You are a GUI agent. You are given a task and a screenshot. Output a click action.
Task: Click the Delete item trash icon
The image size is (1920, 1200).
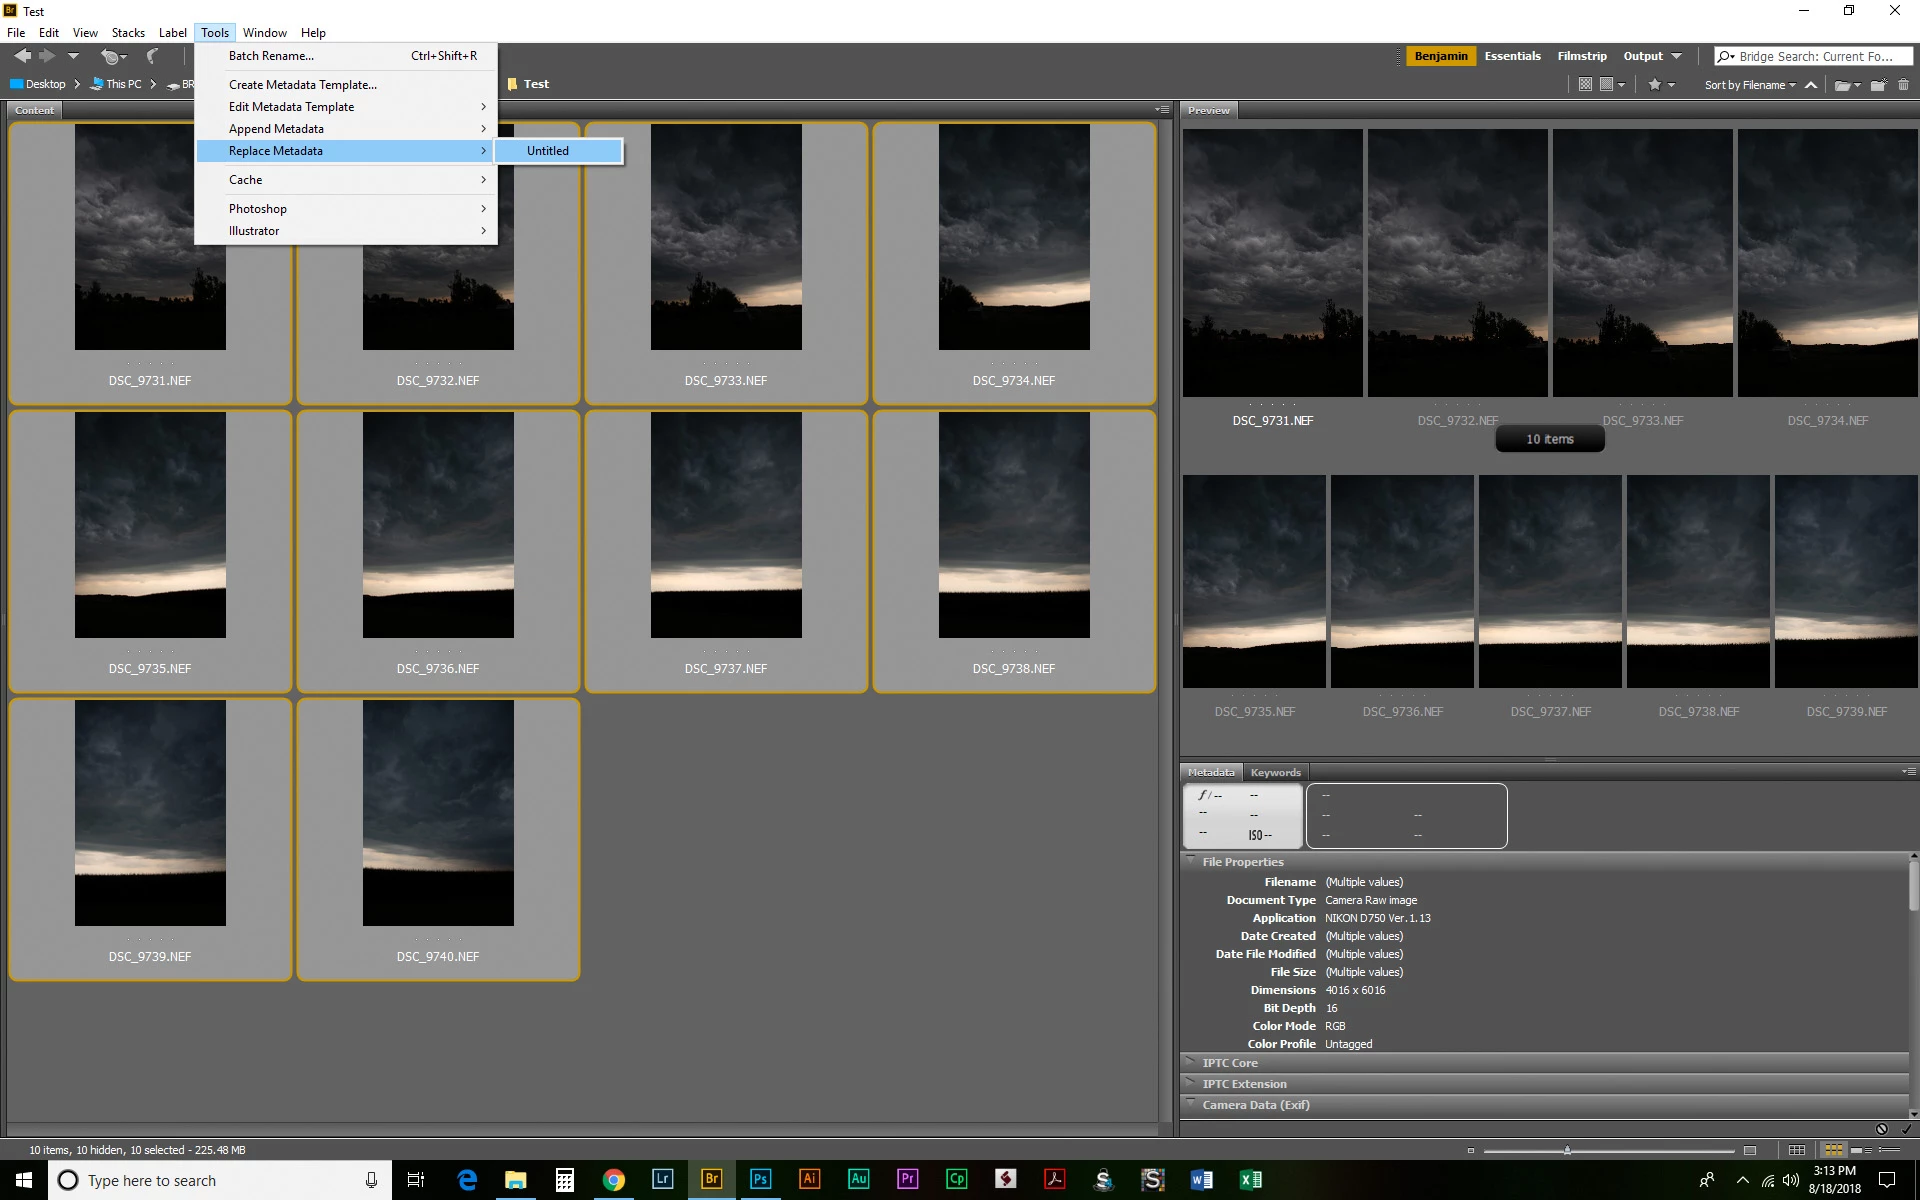[x=1903, y=85]
